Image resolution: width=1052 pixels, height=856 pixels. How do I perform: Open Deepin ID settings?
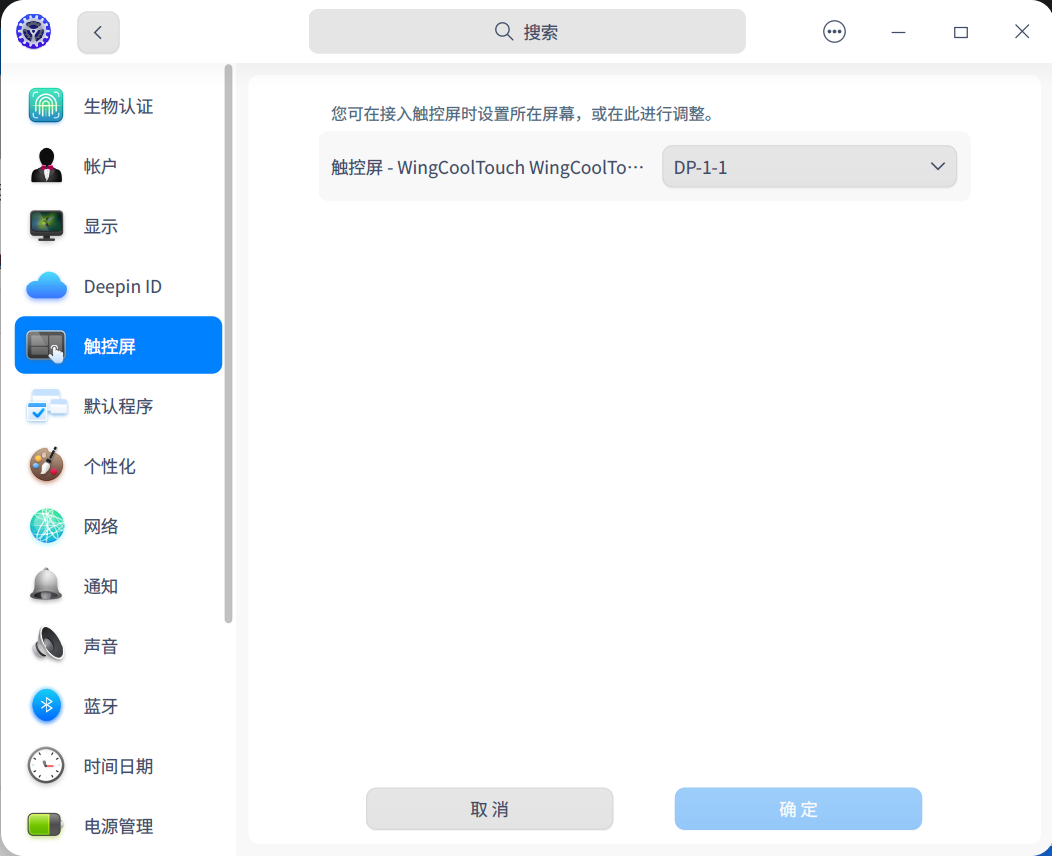tap(117, 285)
